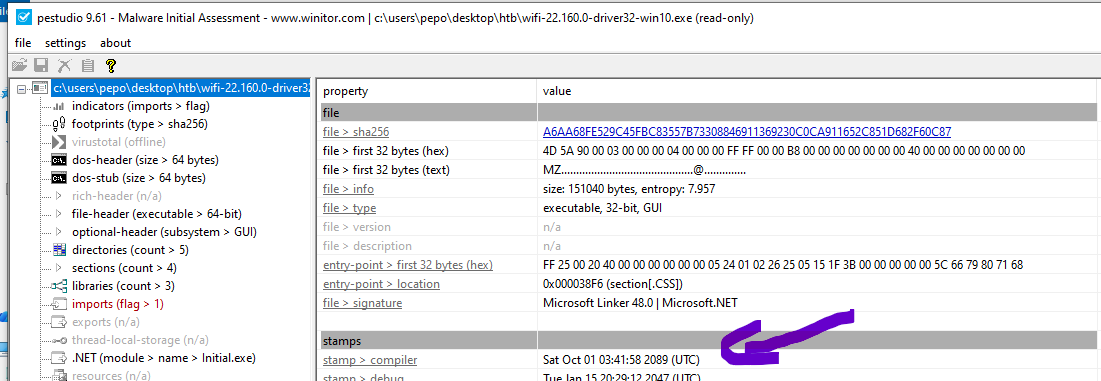Image resolution: width=1101 pixels, height=381 pixels.
Task: Click the 'file > info' property link
Action: (348, 189)
